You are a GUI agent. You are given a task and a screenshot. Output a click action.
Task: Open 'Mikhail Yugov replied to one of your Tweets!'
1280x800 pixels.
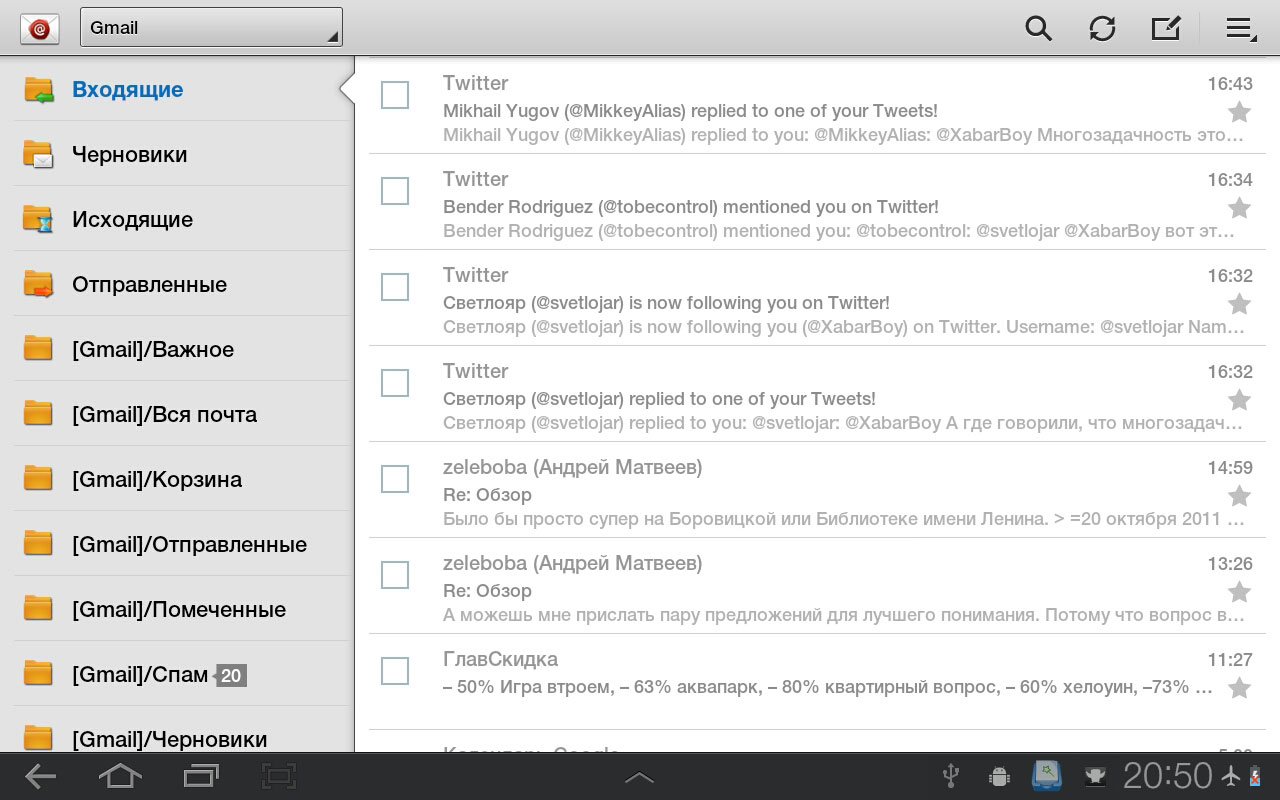point(690,111)
